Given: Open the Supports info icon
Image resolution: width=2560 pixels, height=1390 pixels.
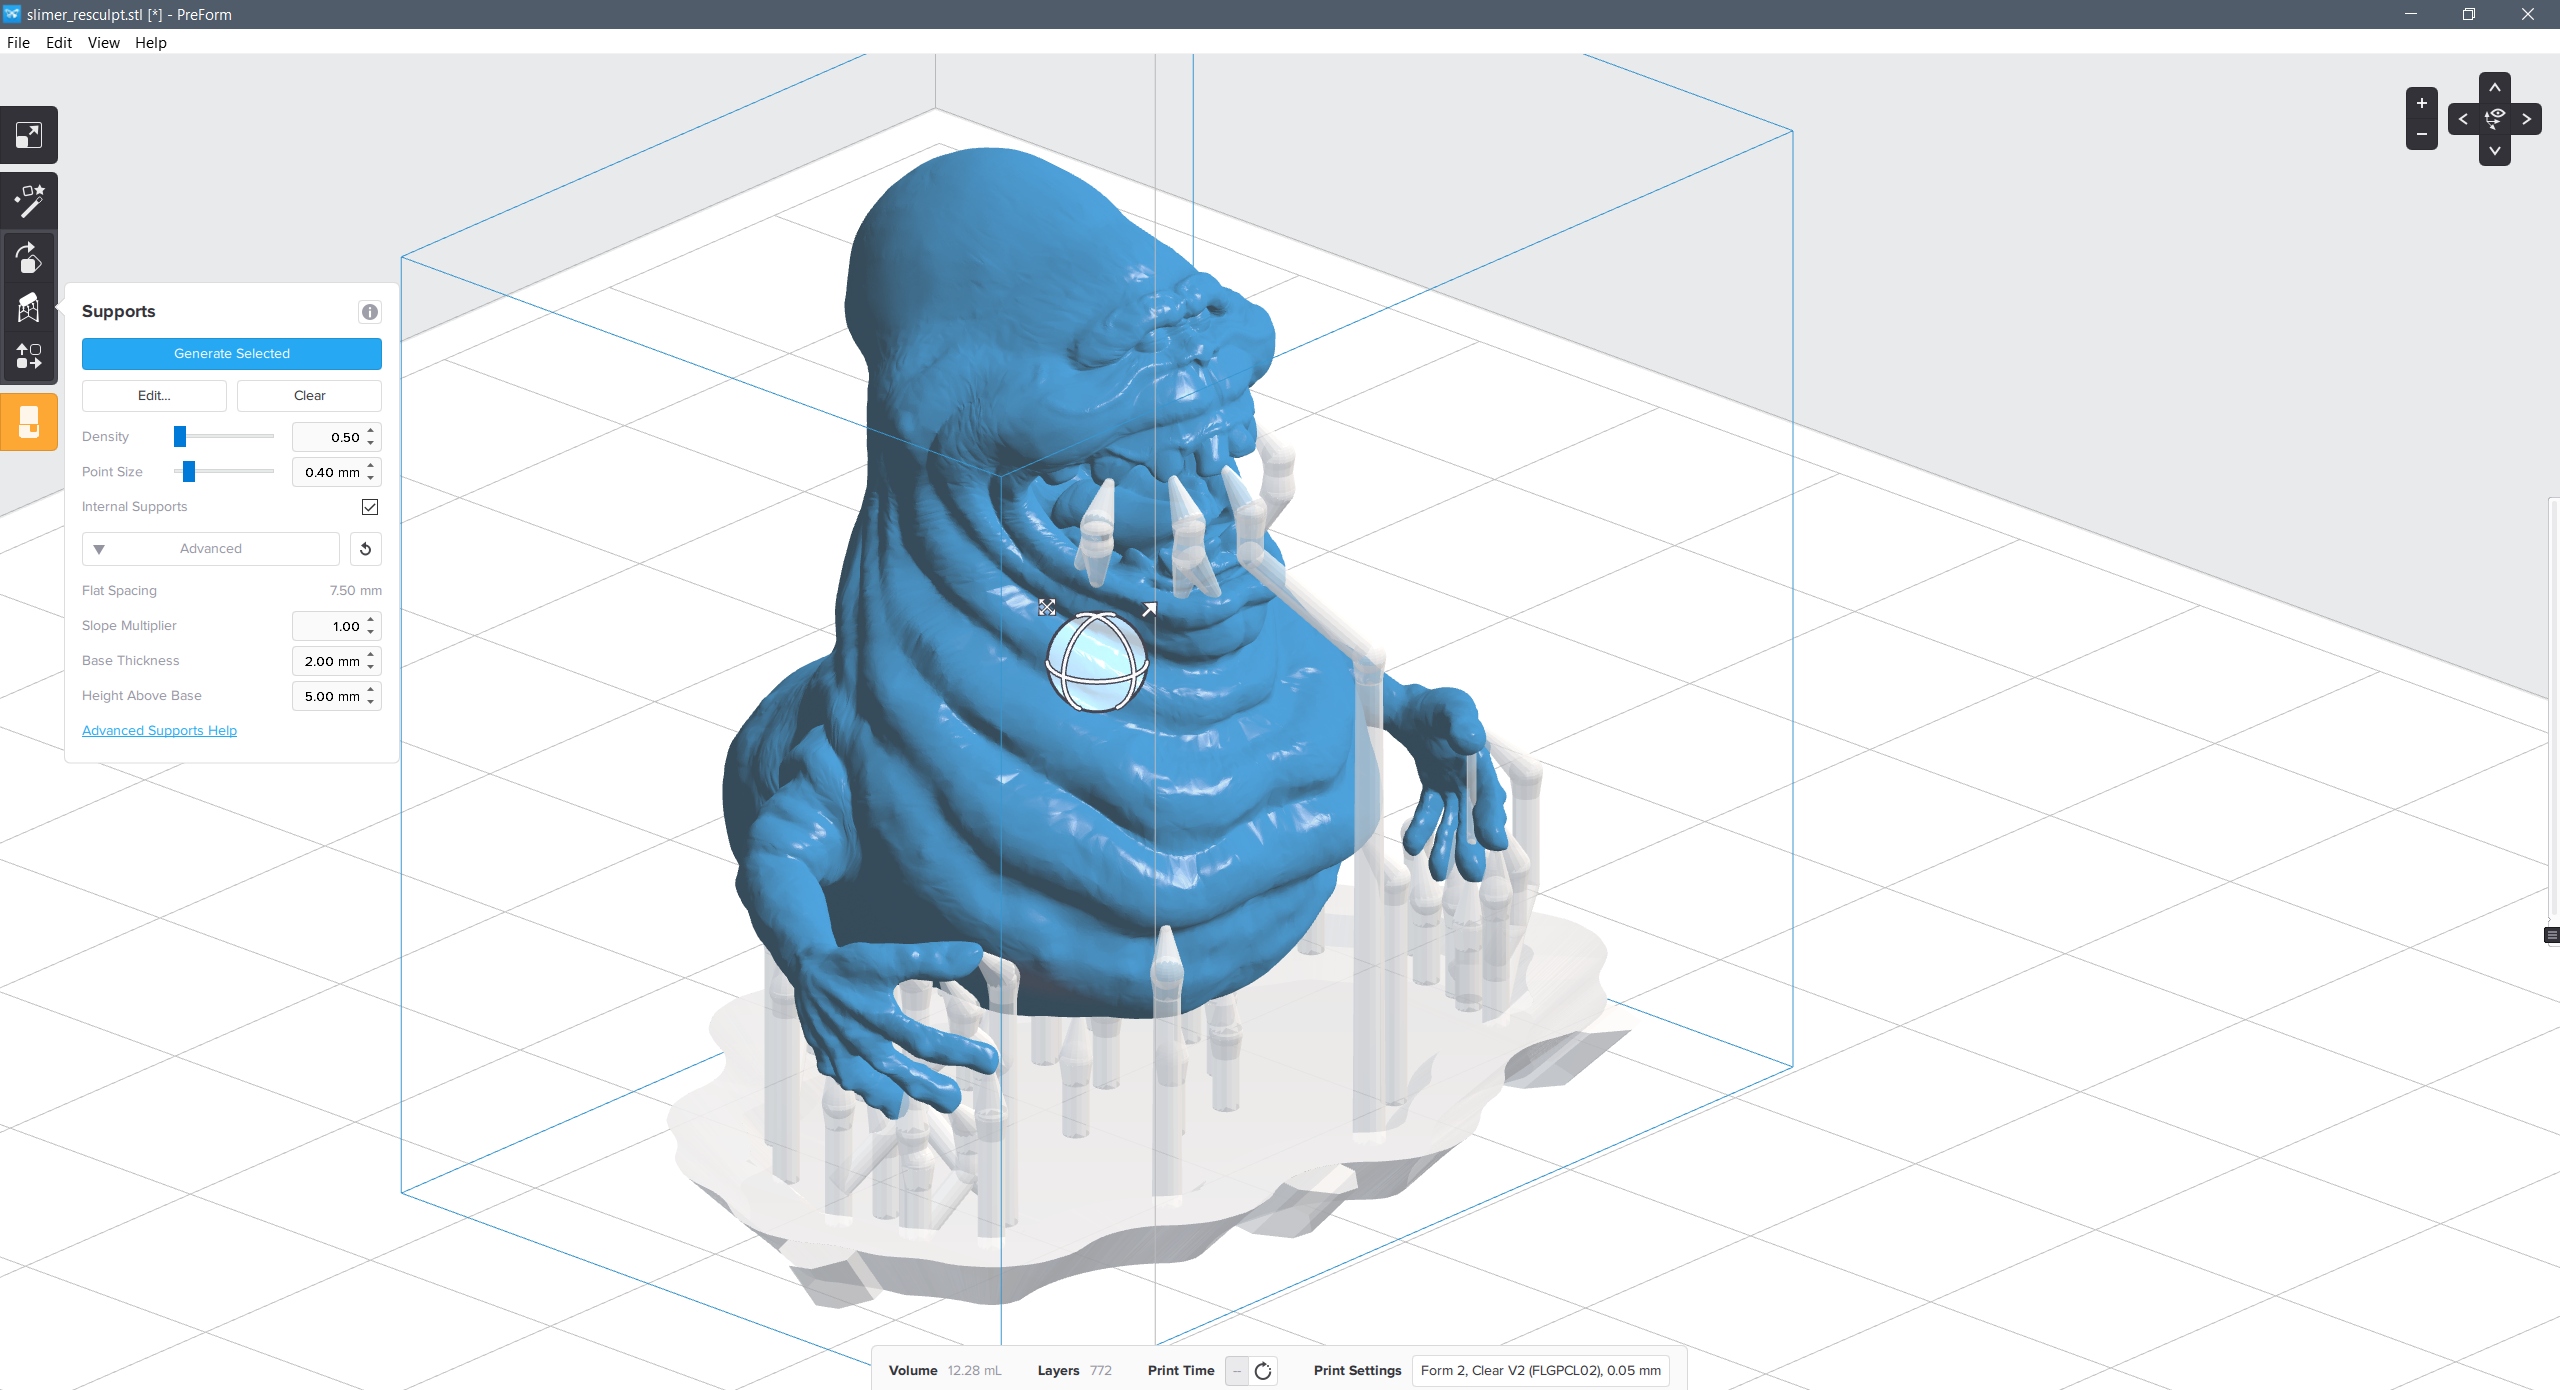Looking at the screenshot, I should tap(370, 312).
